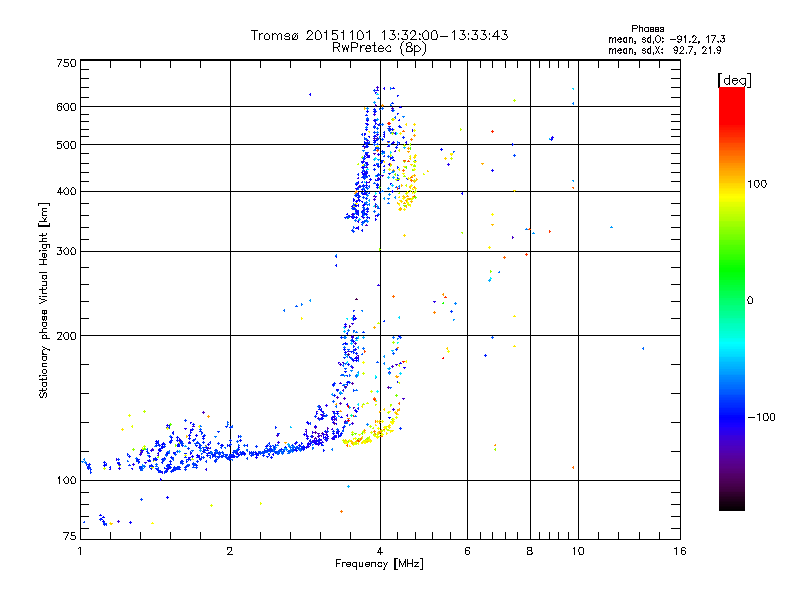Click the y-axis tick label '200'
The height and width of the screenshot is (600, 800).
click(66, 336)
